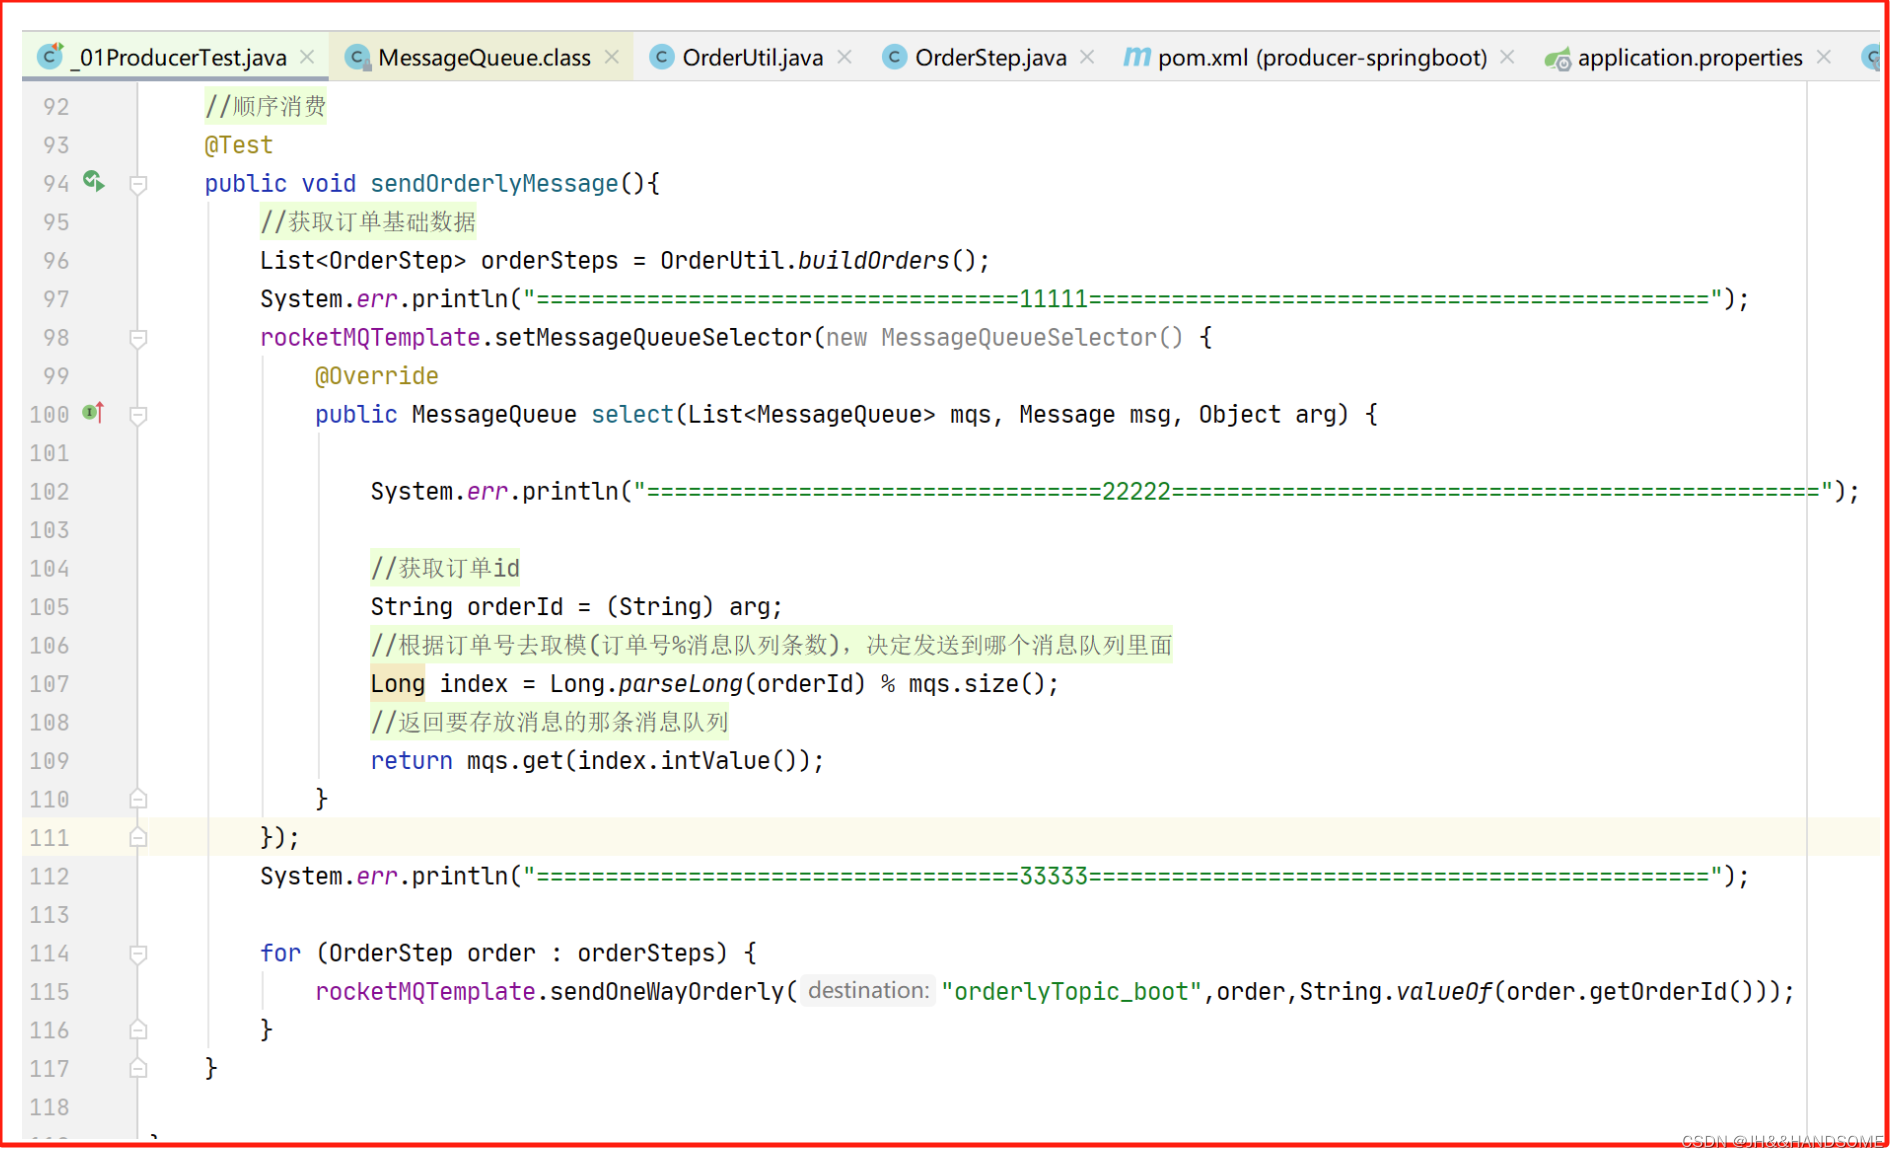Screen dimensions: 1899x1158
Task: Click the fold end marker on line 117
Action: (x=139, y=1069)
